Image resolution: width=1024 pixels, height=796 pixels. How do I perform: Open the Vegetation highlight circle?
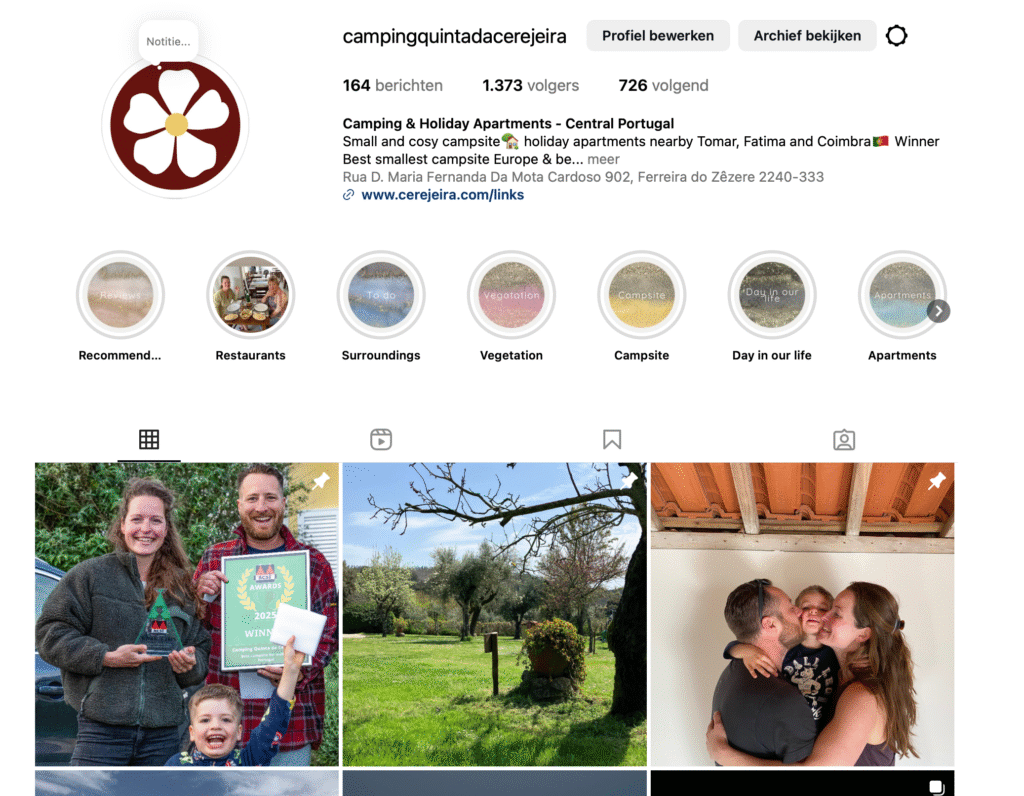click(x=511, y=295)
